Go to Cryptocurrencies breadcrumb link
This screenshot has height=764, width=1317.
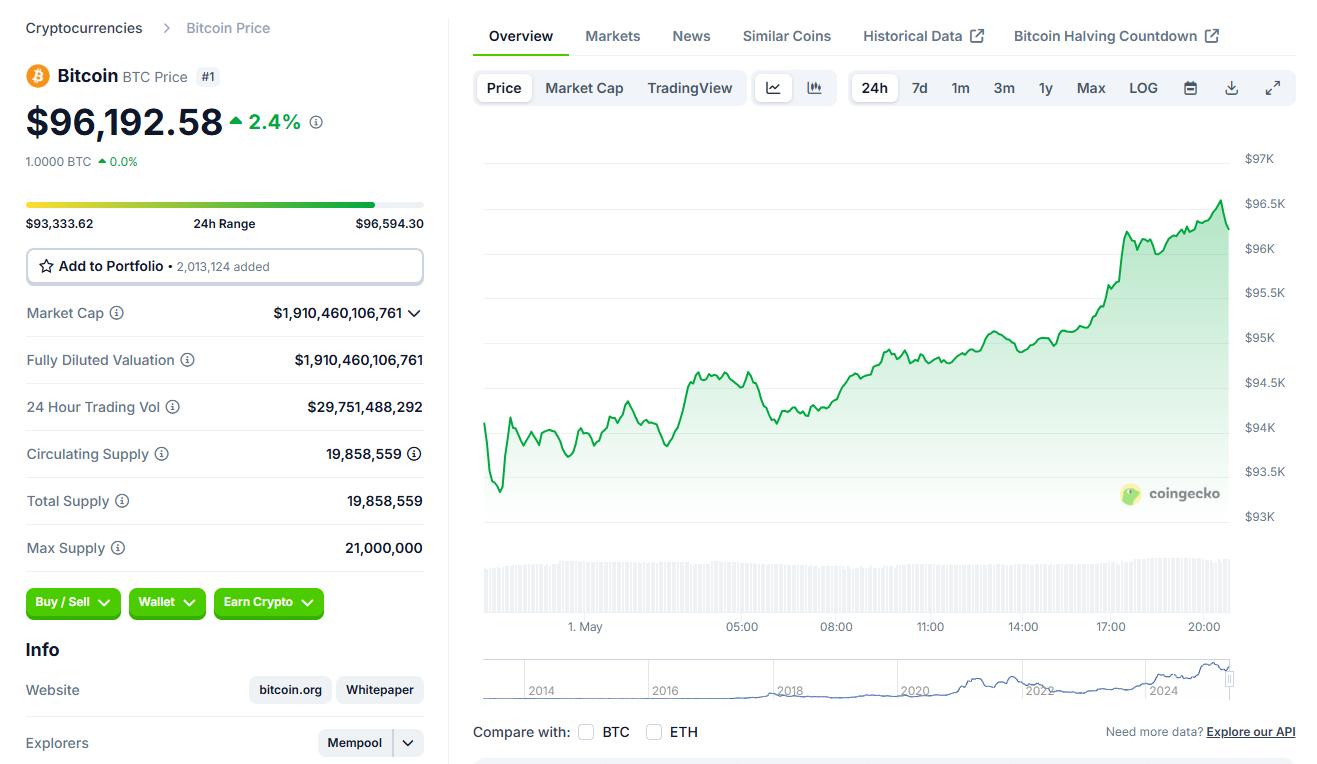tap(84, 28)
